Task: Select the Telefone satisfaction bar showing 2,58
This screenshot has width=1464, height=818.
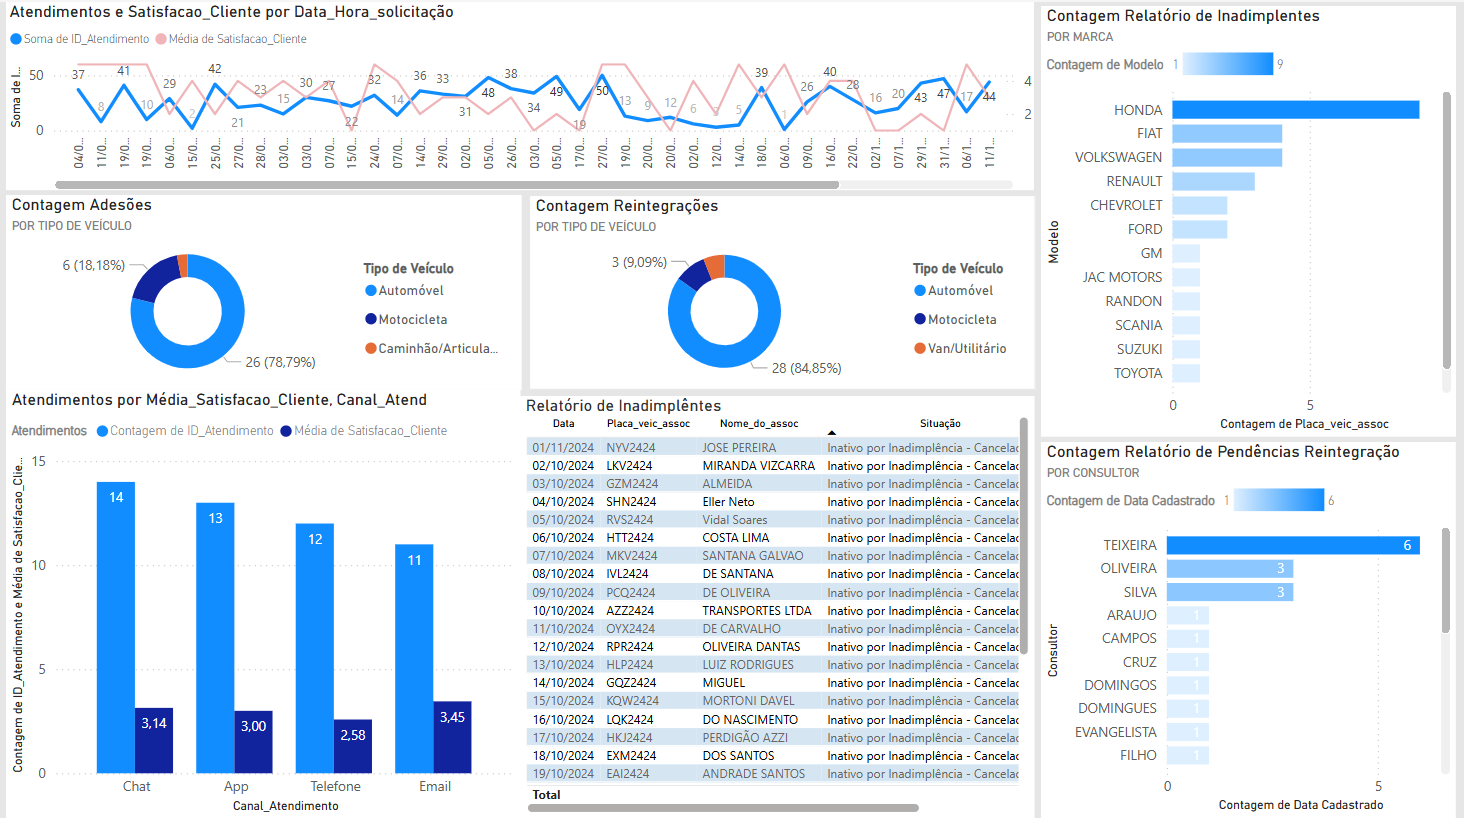Action: point(353,747)
